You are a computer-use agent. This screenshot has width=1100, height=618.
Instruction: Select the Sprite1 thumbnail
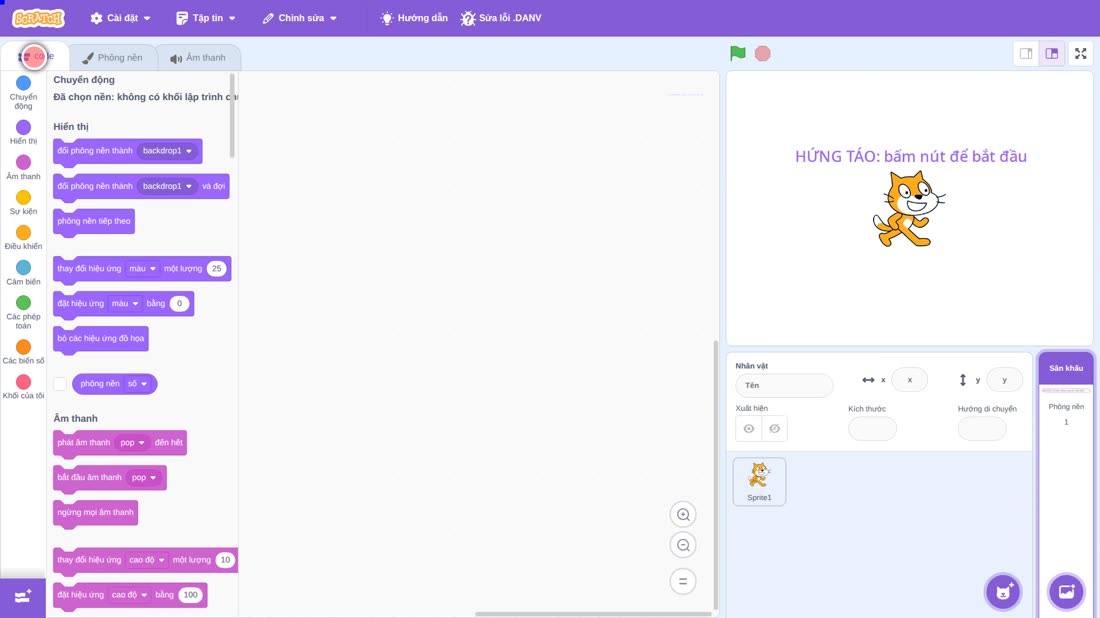click(x=759, y=481)
